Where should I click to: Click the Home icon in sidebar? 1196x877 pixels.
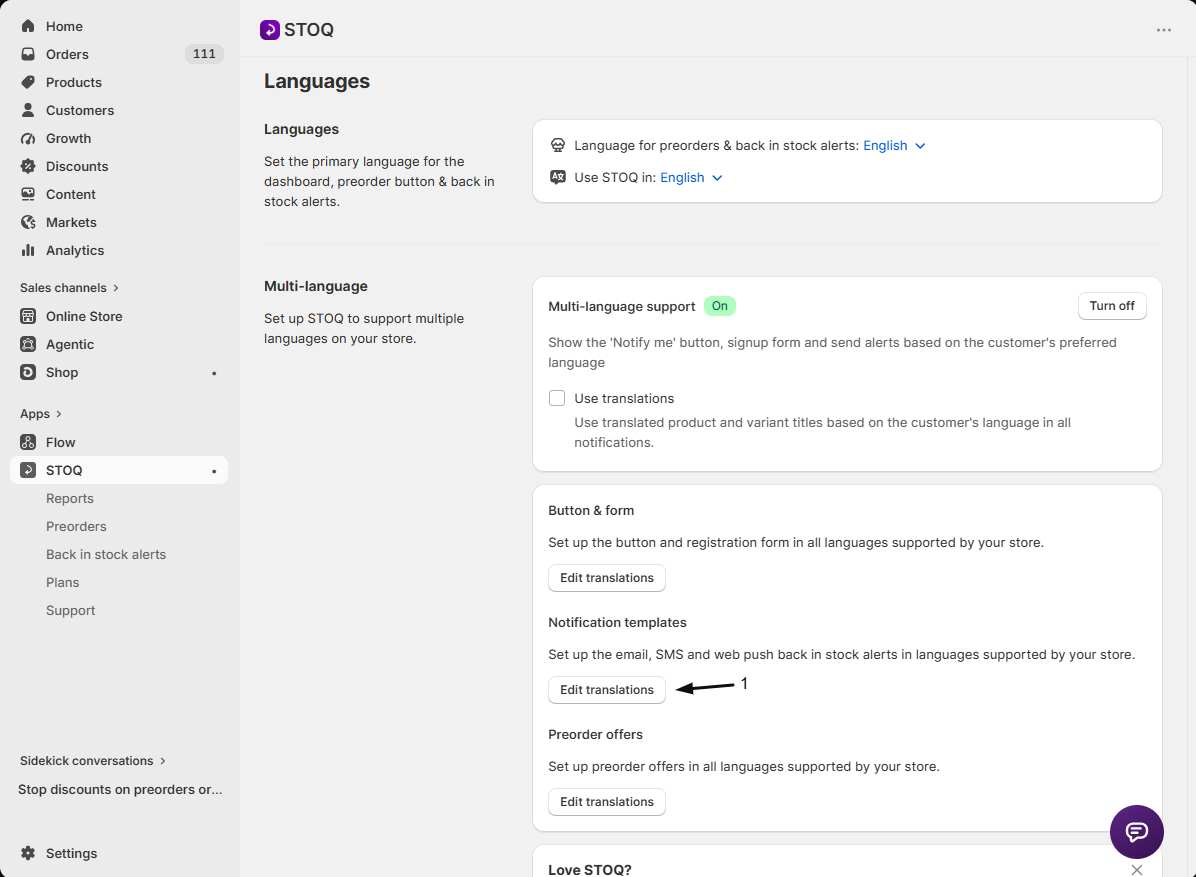tap(28, 26)
